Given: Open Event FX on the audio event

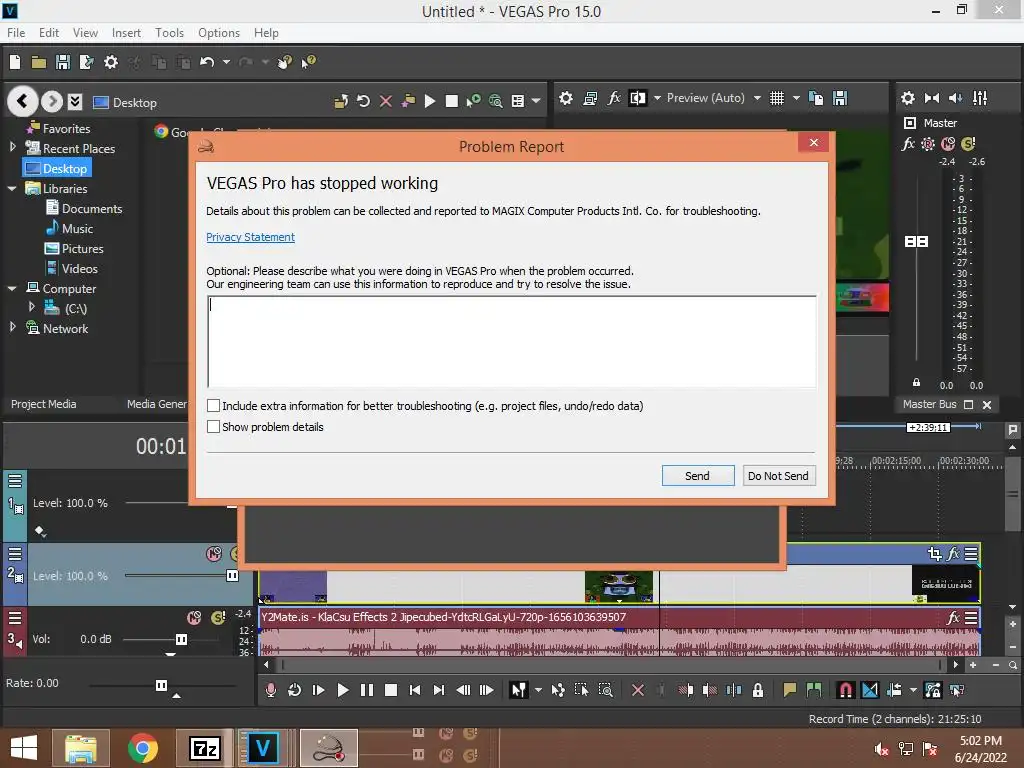Looking at the screenshot, I should click(x=953, y=617).
